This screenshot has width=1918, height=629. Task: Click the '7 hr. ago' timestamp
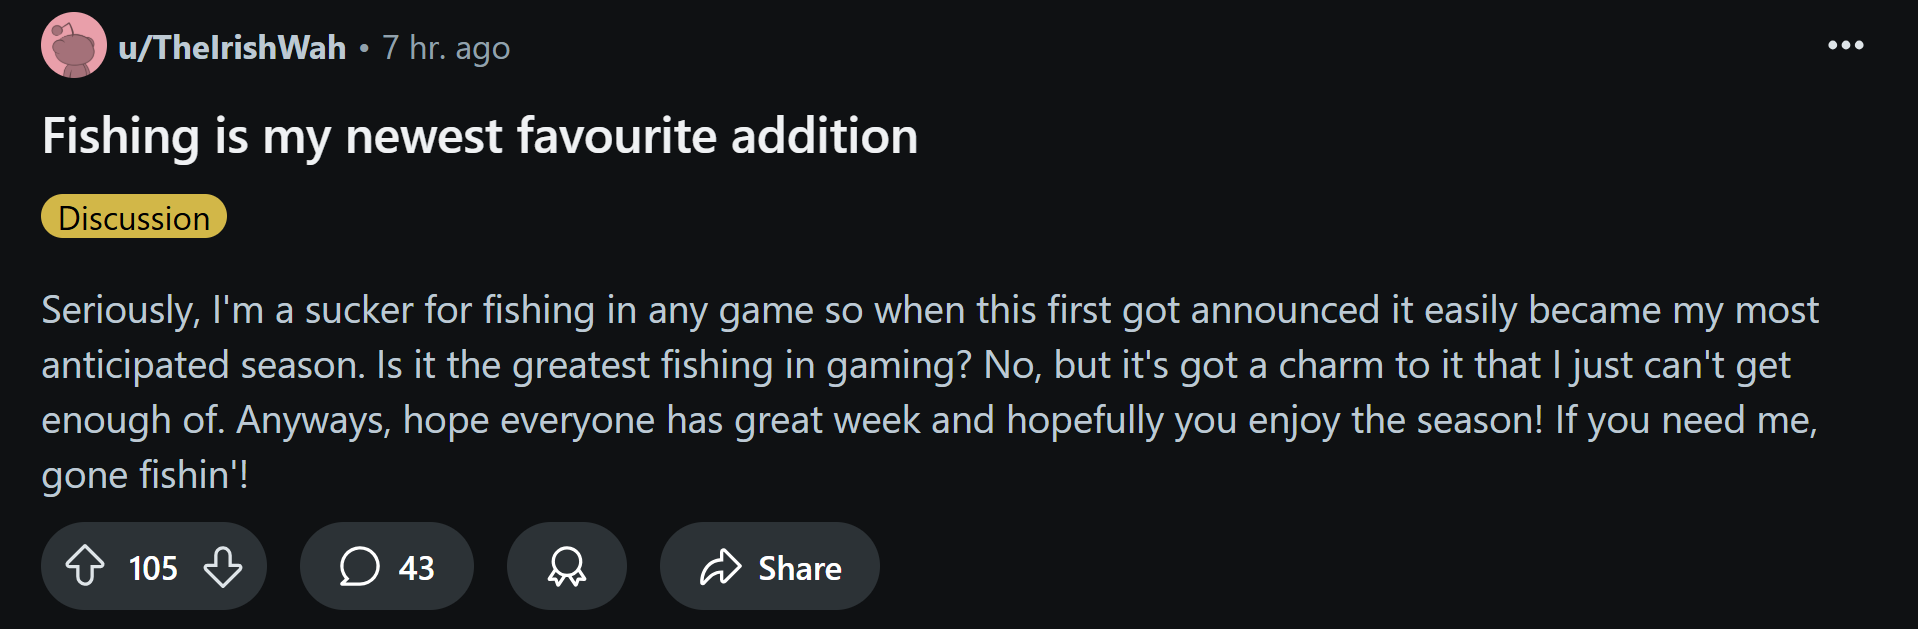tap(446, 47)
